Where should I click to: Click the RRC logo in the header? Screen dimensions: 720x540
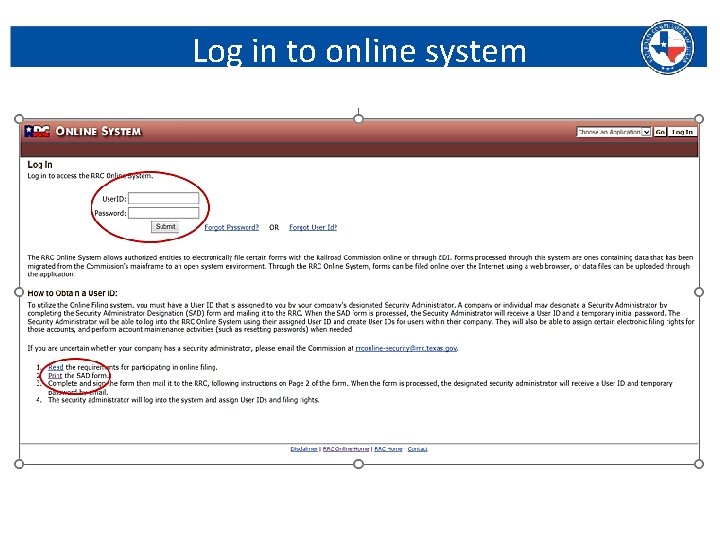pyautogui.click(x=37, y=132)
